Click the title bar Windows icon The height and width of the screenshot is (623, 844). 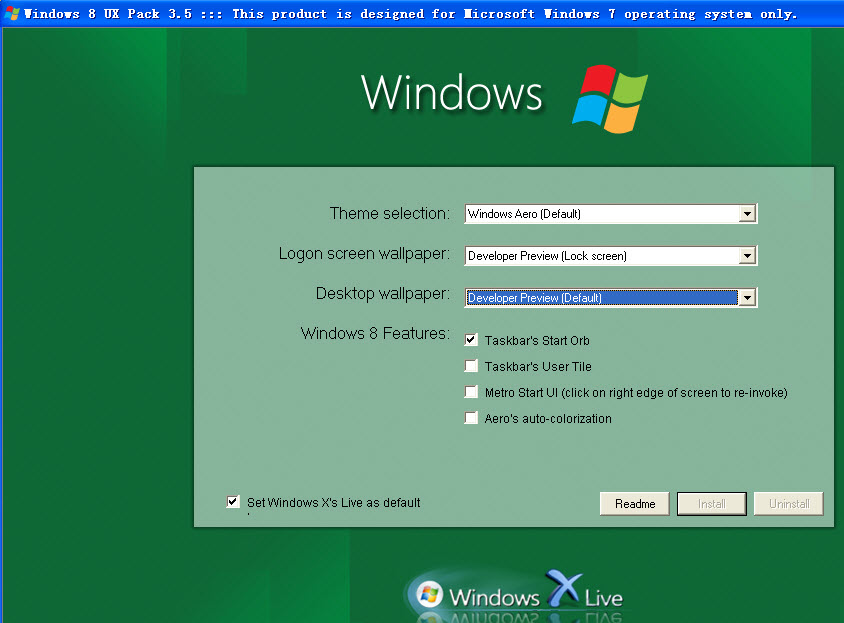tap(12, 13)
